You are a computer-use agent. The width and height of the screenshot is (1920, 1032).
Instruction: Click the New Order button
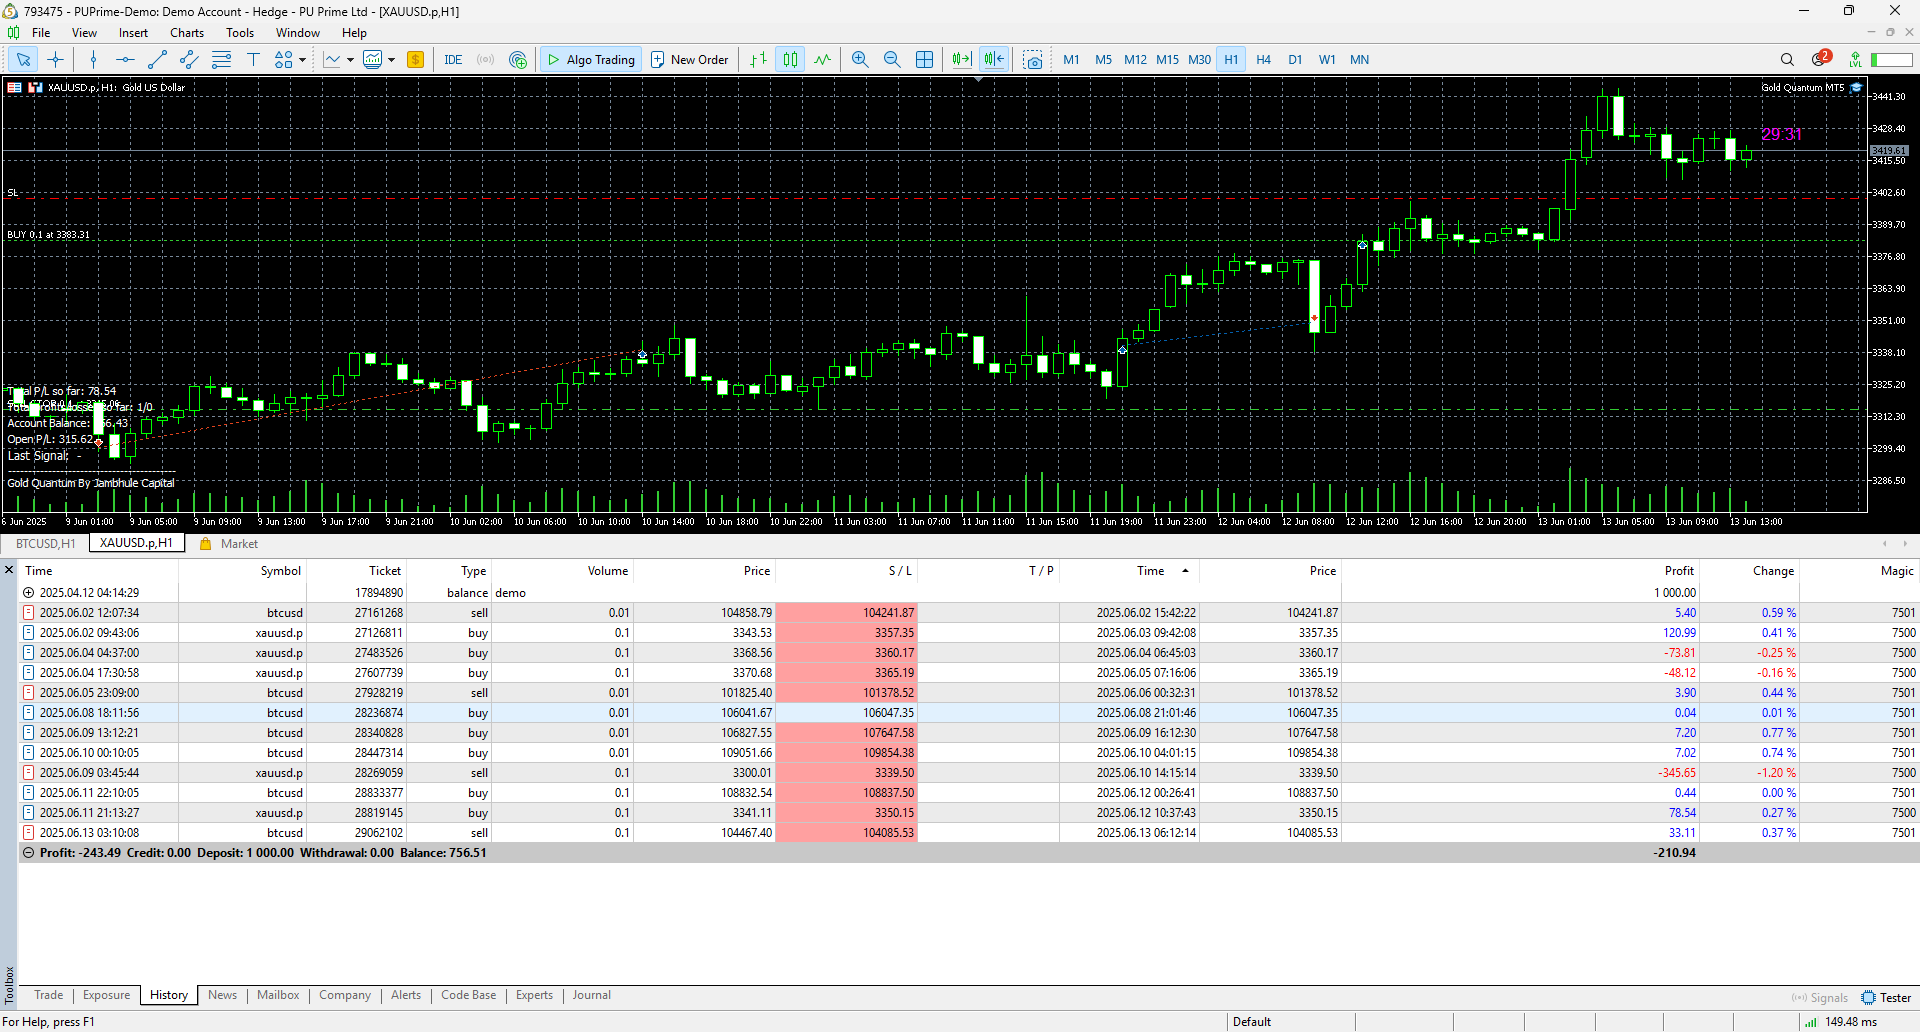690,60
